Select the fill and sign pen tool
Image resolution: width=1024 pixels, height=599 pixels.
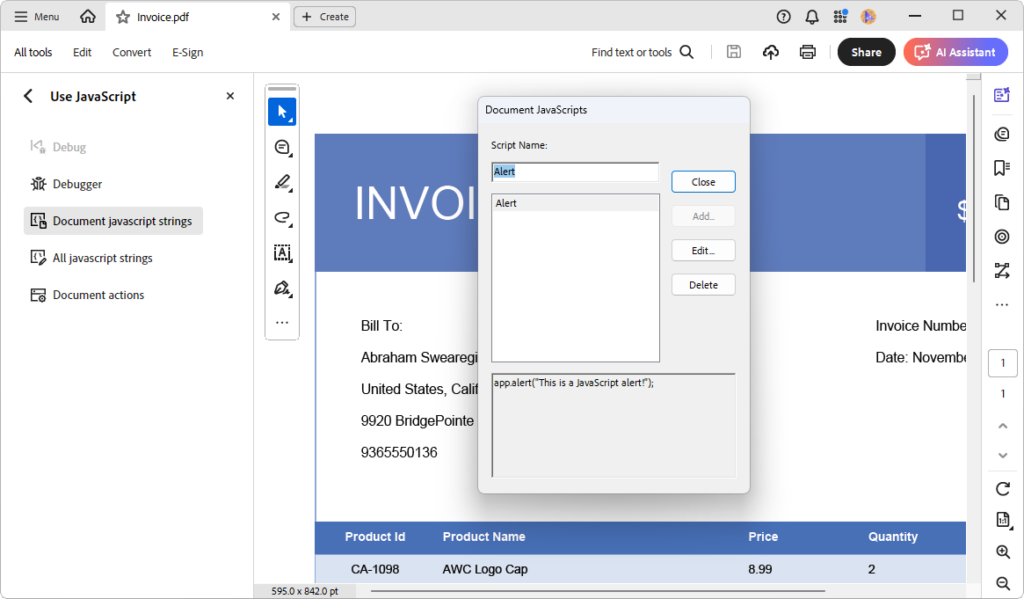pyautogui.click(x=282, y=288)
